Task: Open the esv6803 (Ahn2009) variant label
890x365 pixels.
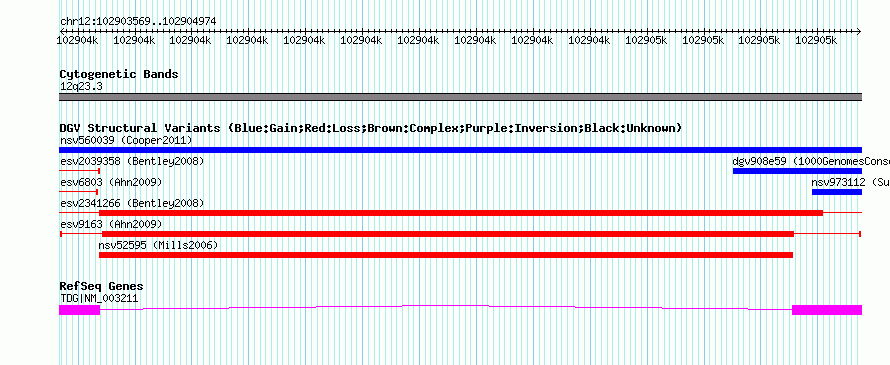Action: click(x=111, y=183)
